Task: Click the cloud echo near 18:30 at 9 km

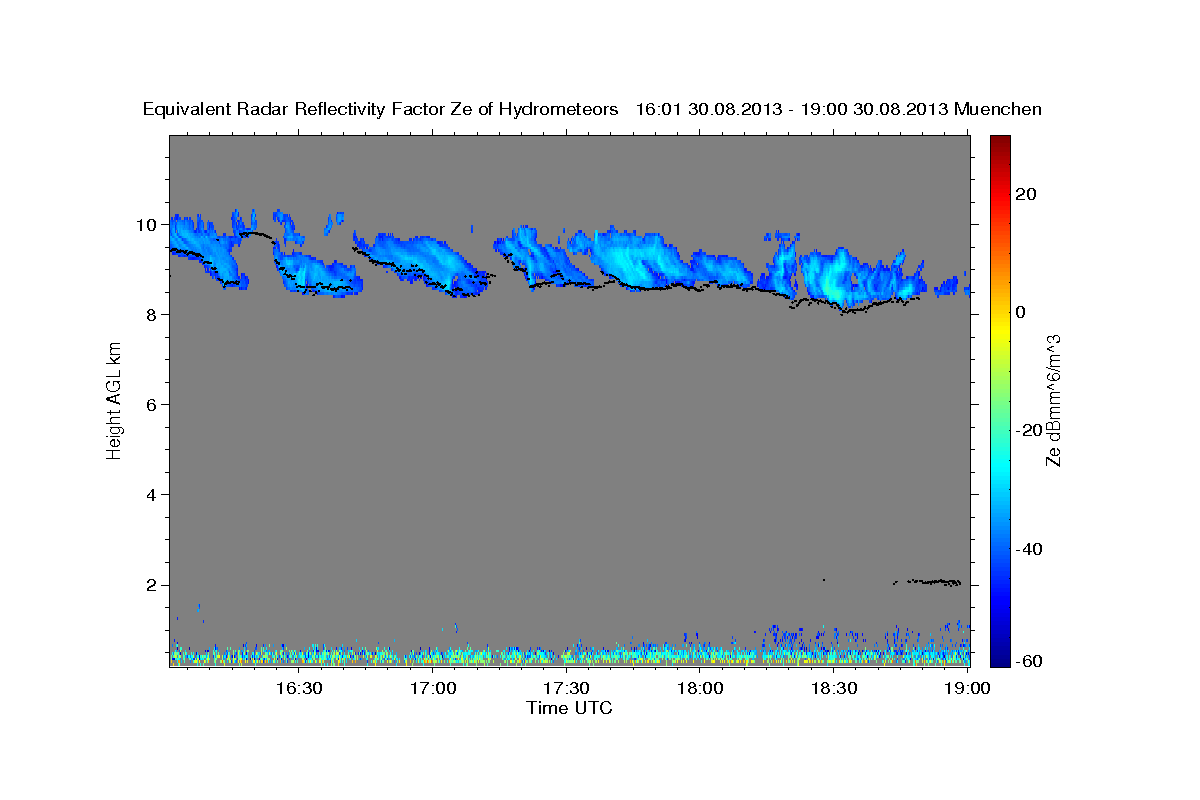Action: [x=835, y=275]
